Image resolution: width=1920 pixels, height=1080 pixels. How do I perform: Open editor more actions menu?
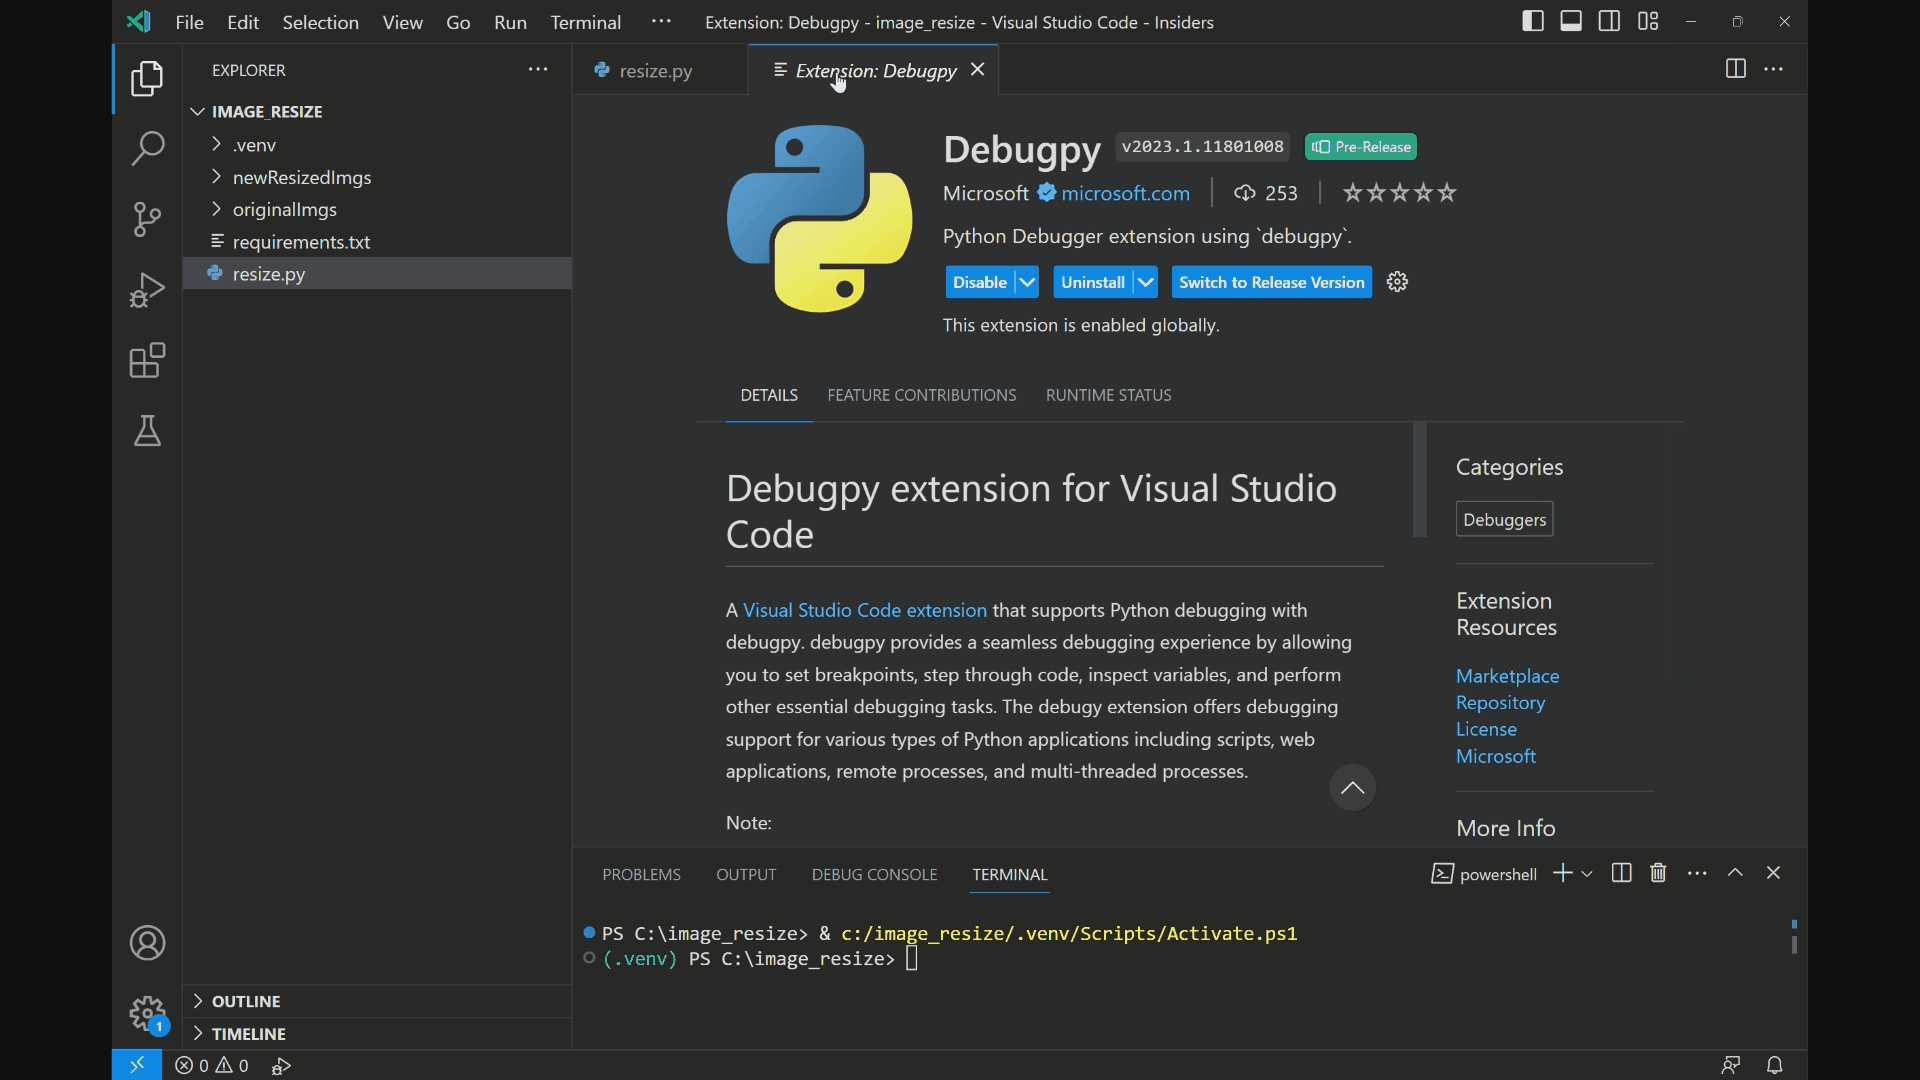pos(1774,69)
